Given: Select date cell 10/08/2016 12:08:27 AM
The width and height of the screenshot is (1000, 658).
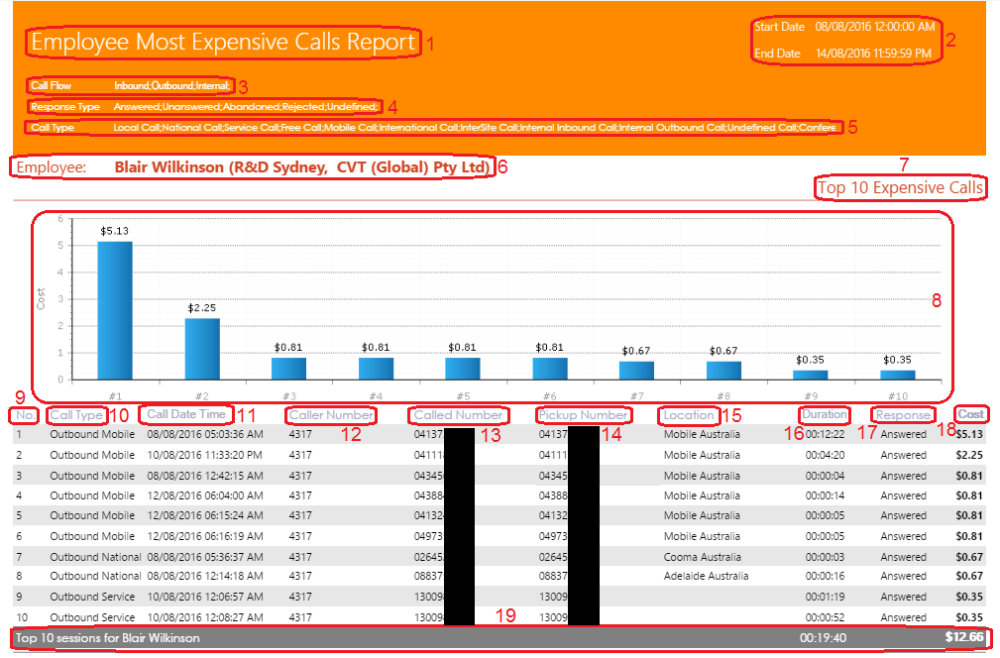Looking at the screenshot, I should coord(205,617).
